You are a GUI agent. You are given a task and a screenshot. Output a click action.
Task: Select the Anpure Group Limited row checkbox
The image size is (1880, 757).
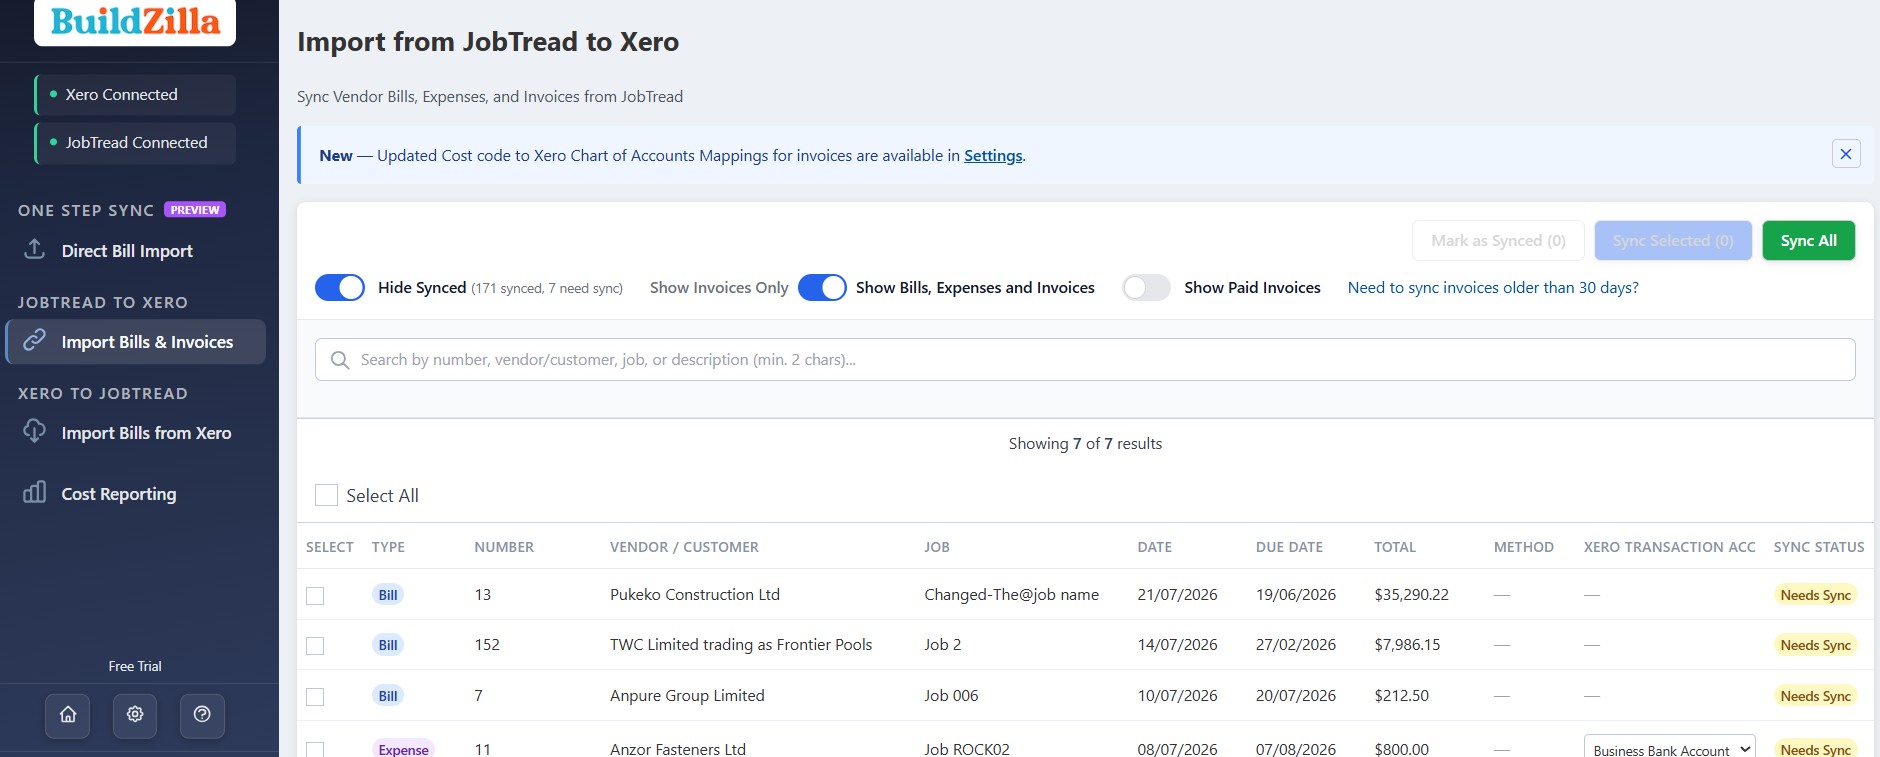(315, 696)
